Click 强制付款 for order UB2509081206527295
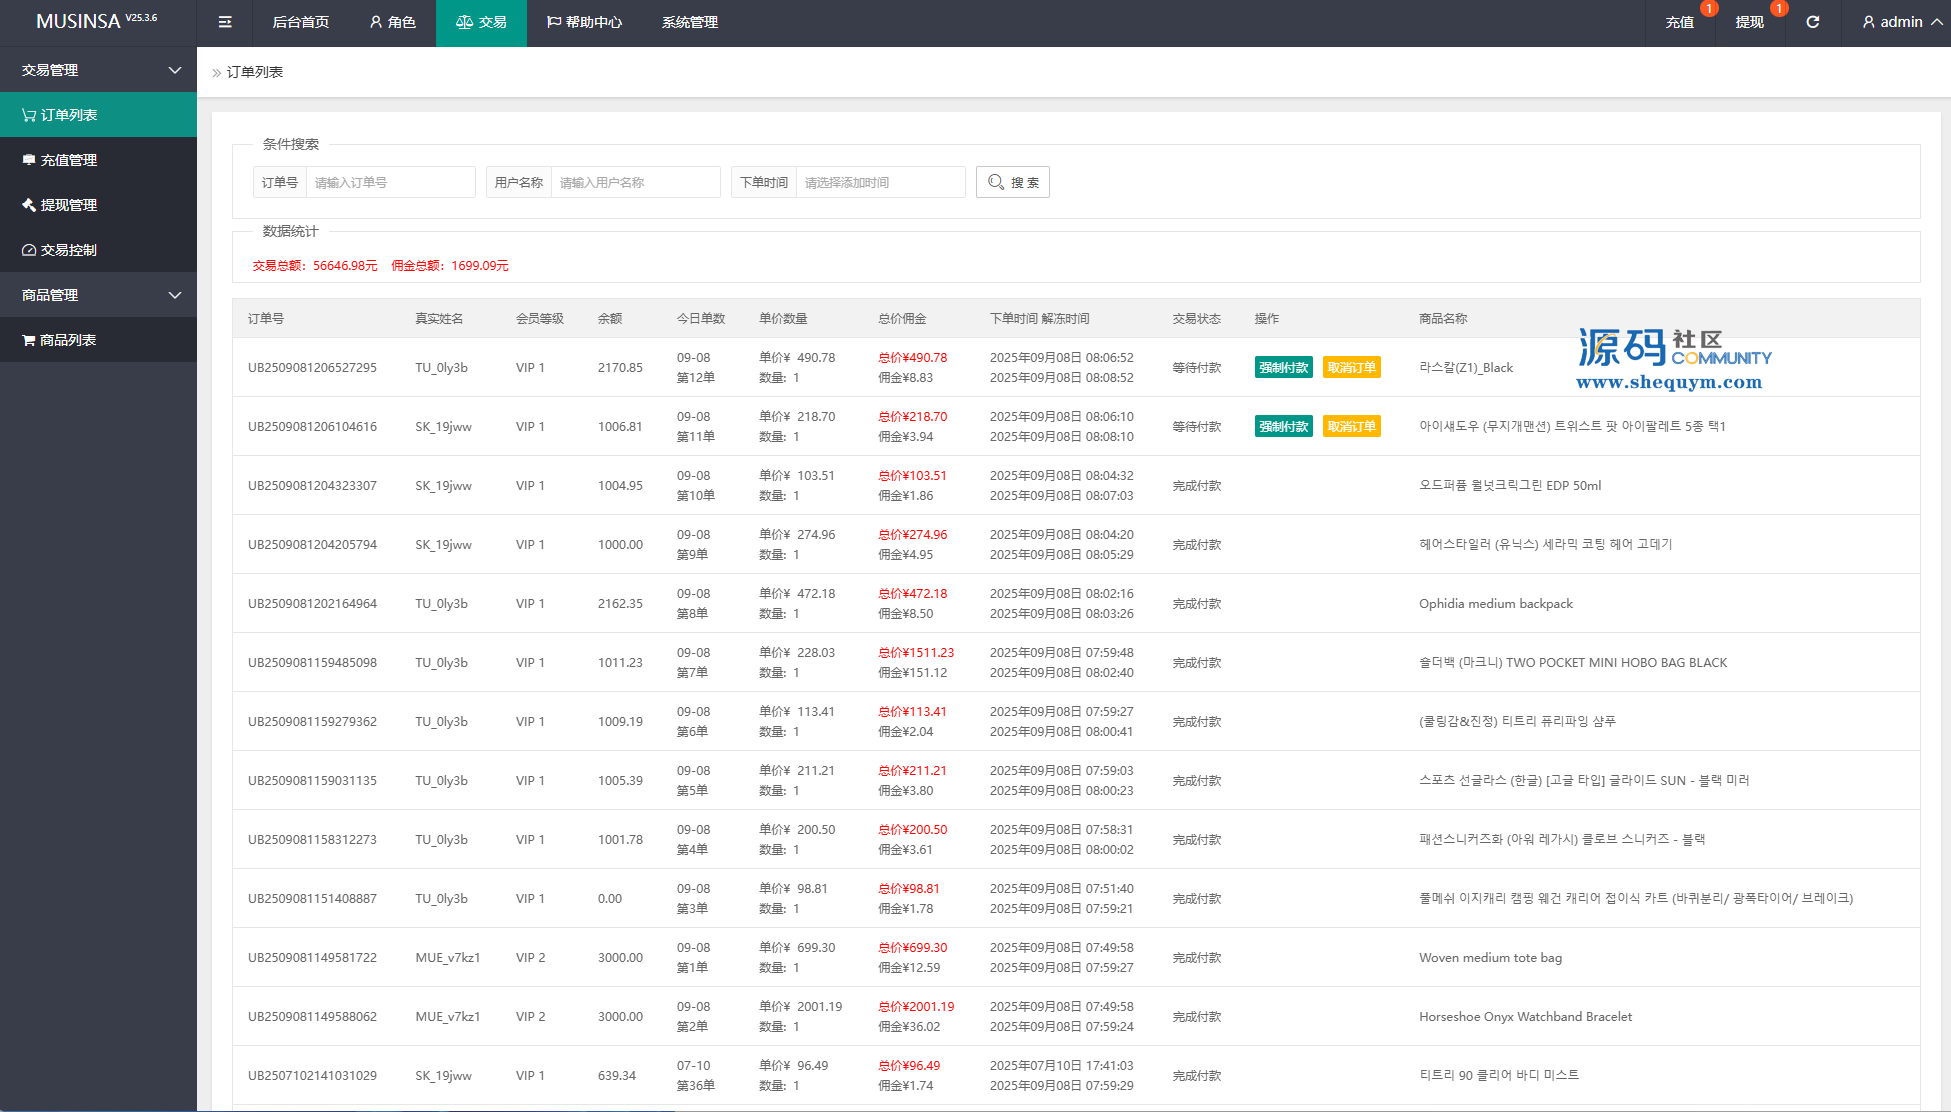This screenshot has height=1112, width=1951. pyautogui.click(x=1283, y=368)
